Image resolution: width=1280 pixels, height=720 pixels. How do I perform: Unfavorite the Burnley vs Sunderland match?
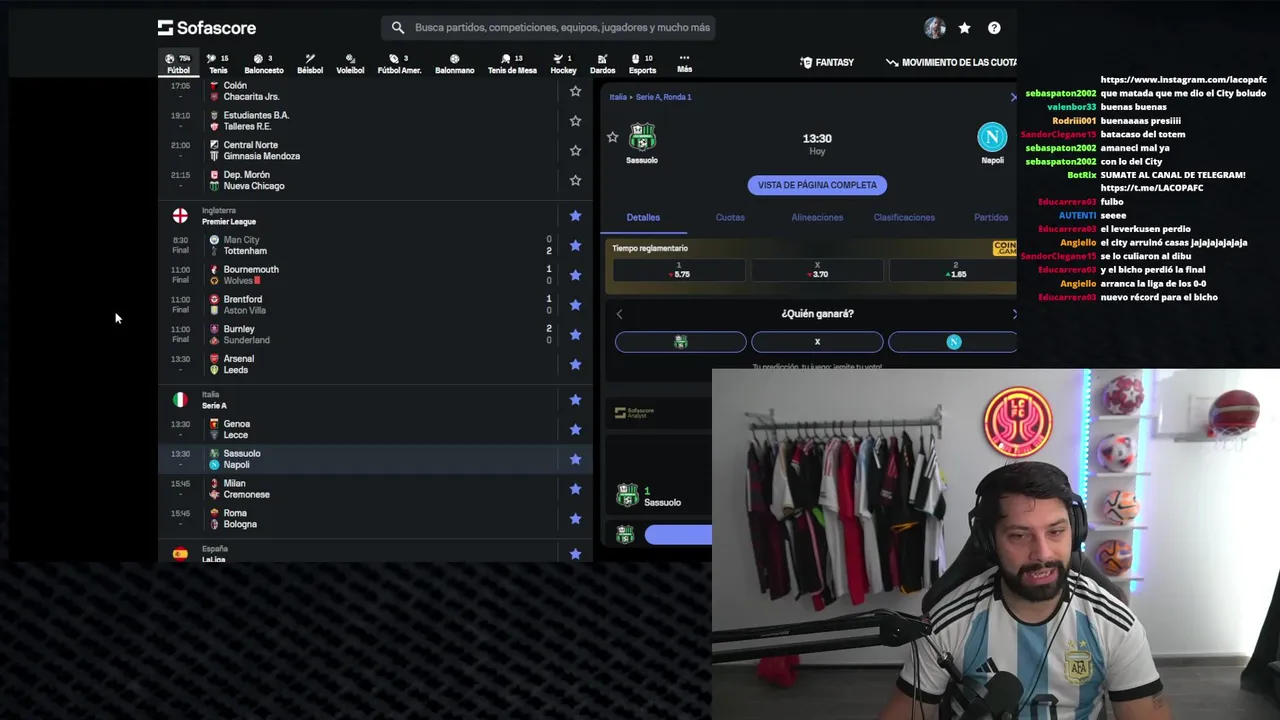575,335
